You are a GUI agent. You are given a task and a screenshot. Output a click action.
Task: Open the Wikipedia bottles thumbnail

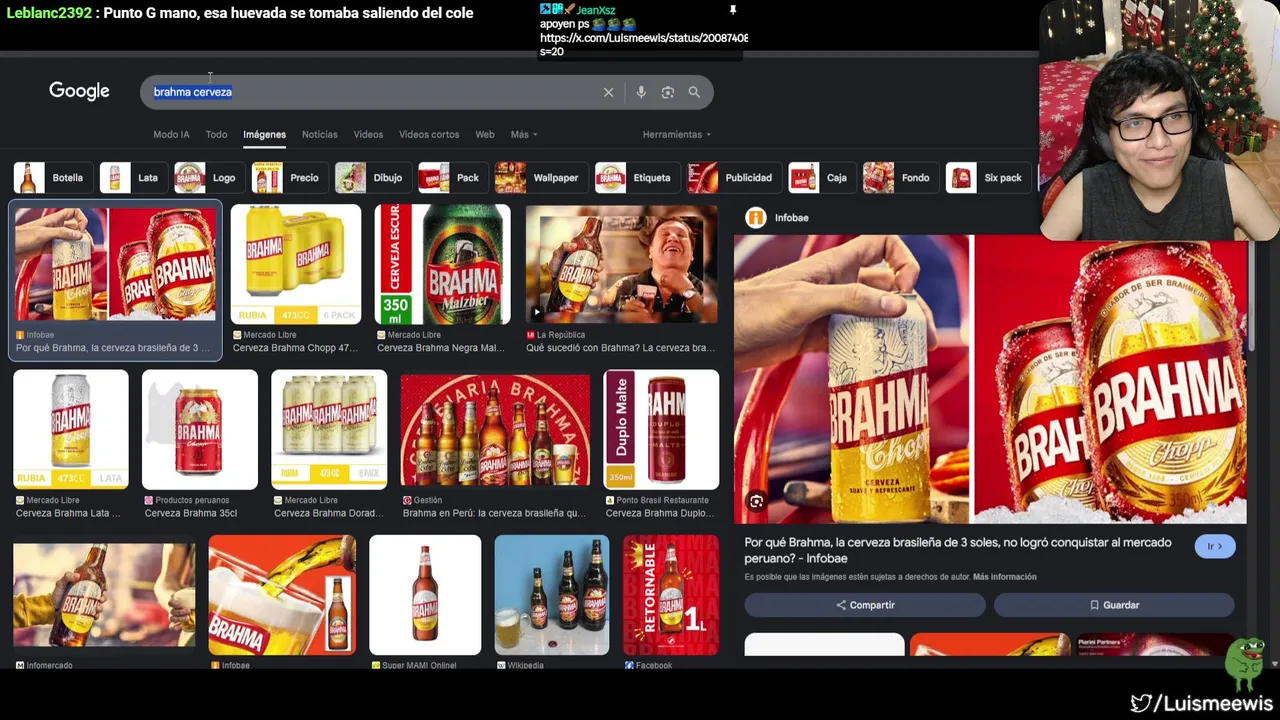[x=552, y=595]
